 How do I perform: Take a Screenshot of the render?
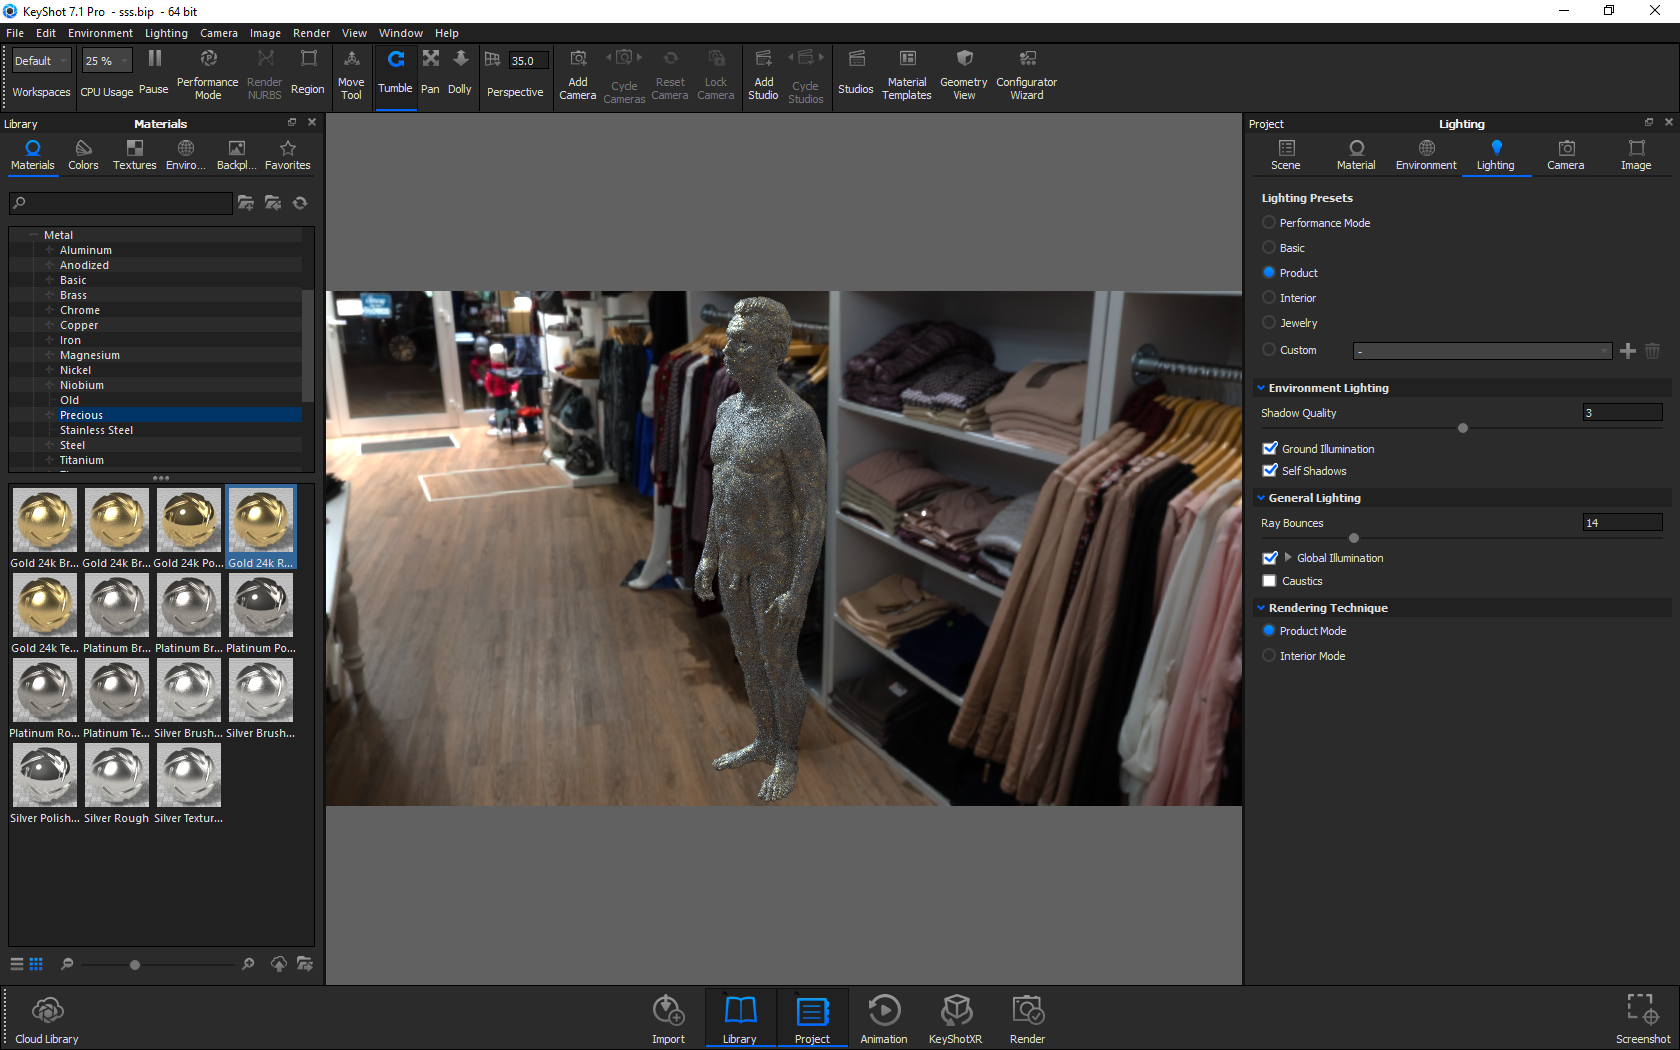pyautogui.click(x=1642, y=1010)
